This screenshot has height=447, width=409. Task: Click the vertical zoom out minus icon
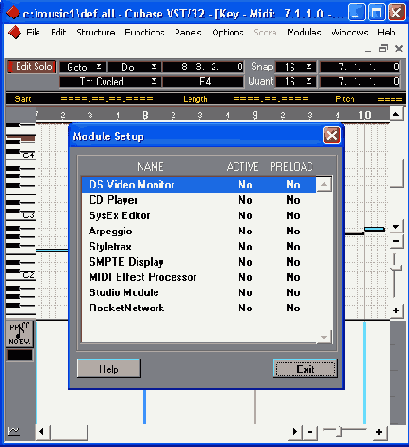coord(396,241)
